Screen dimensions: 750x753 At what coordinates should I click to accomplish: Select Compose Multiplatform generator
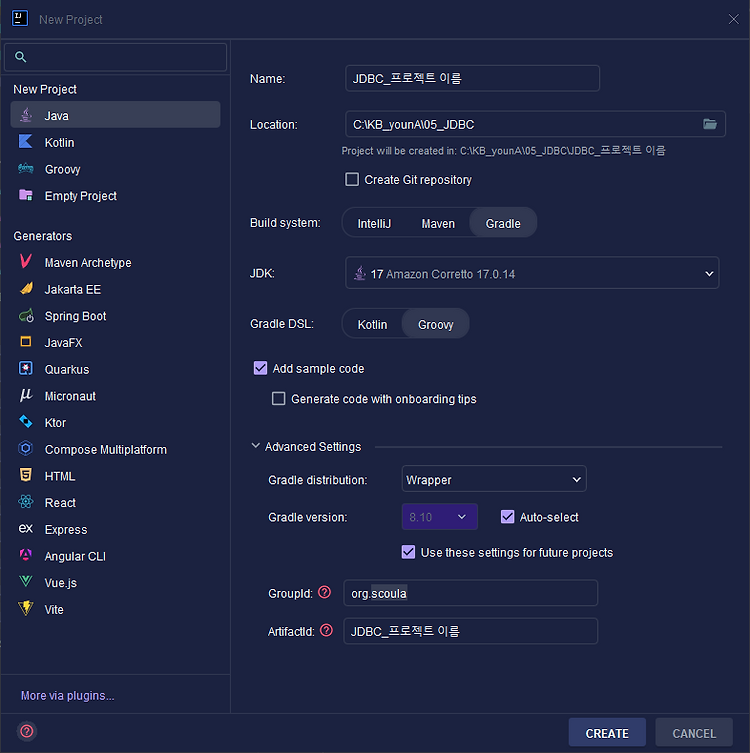click(x=115, y=449)
